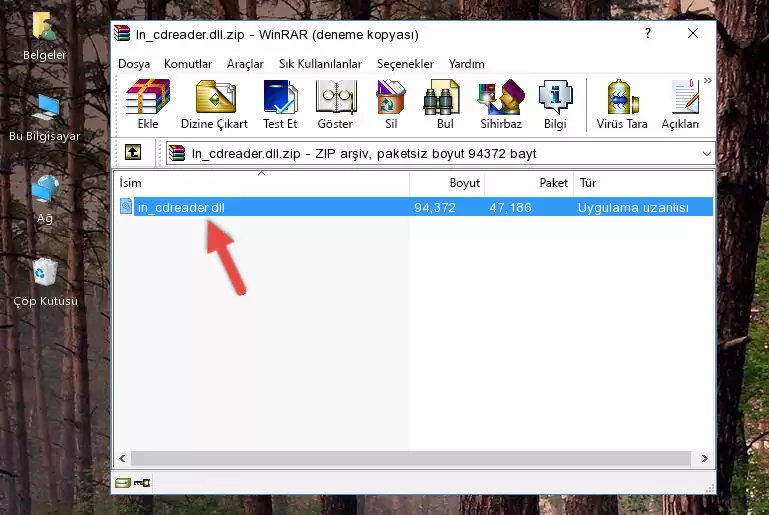
Task: Sort by İsim column header
Action: (x=262, y=183)
